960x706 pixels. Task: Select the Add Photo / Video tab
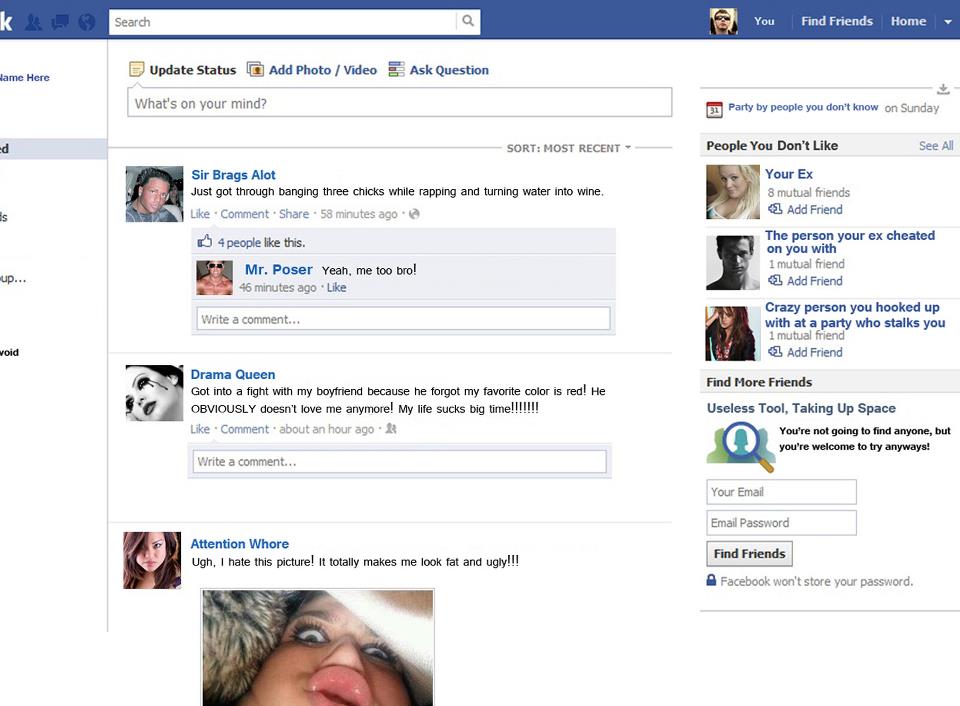[x=312, y=70]
